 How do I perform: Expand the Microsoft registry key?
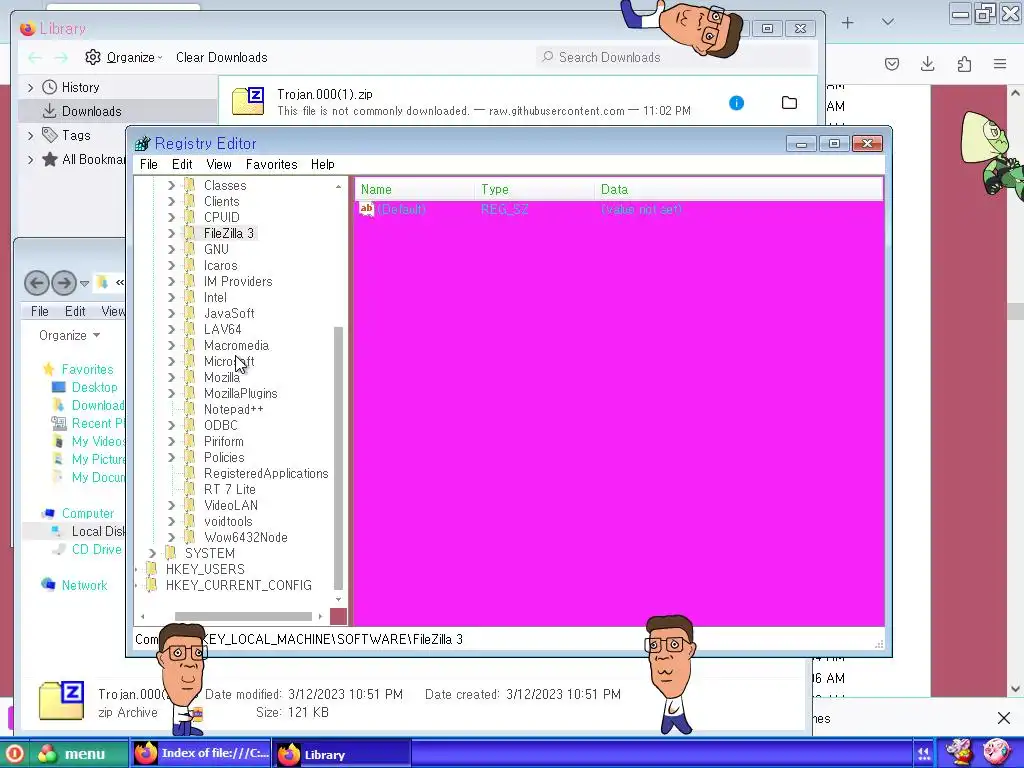point(171,361)
